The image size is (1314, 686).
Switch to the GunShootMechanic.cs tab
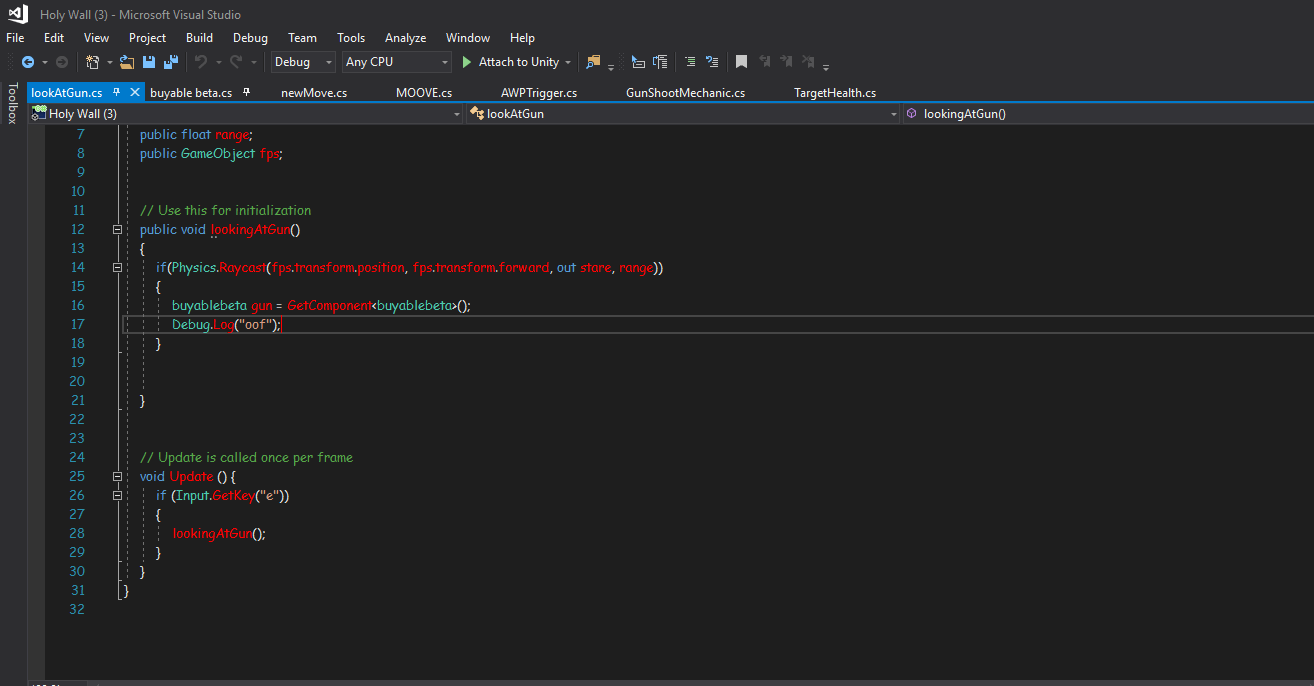(685, 93)
